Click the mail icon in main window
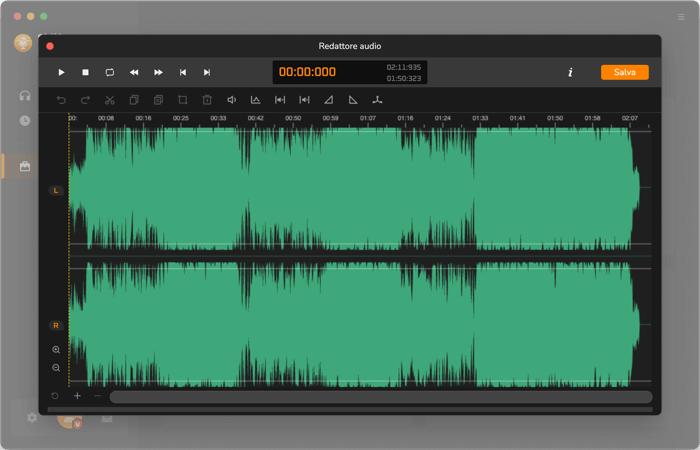 107,418
